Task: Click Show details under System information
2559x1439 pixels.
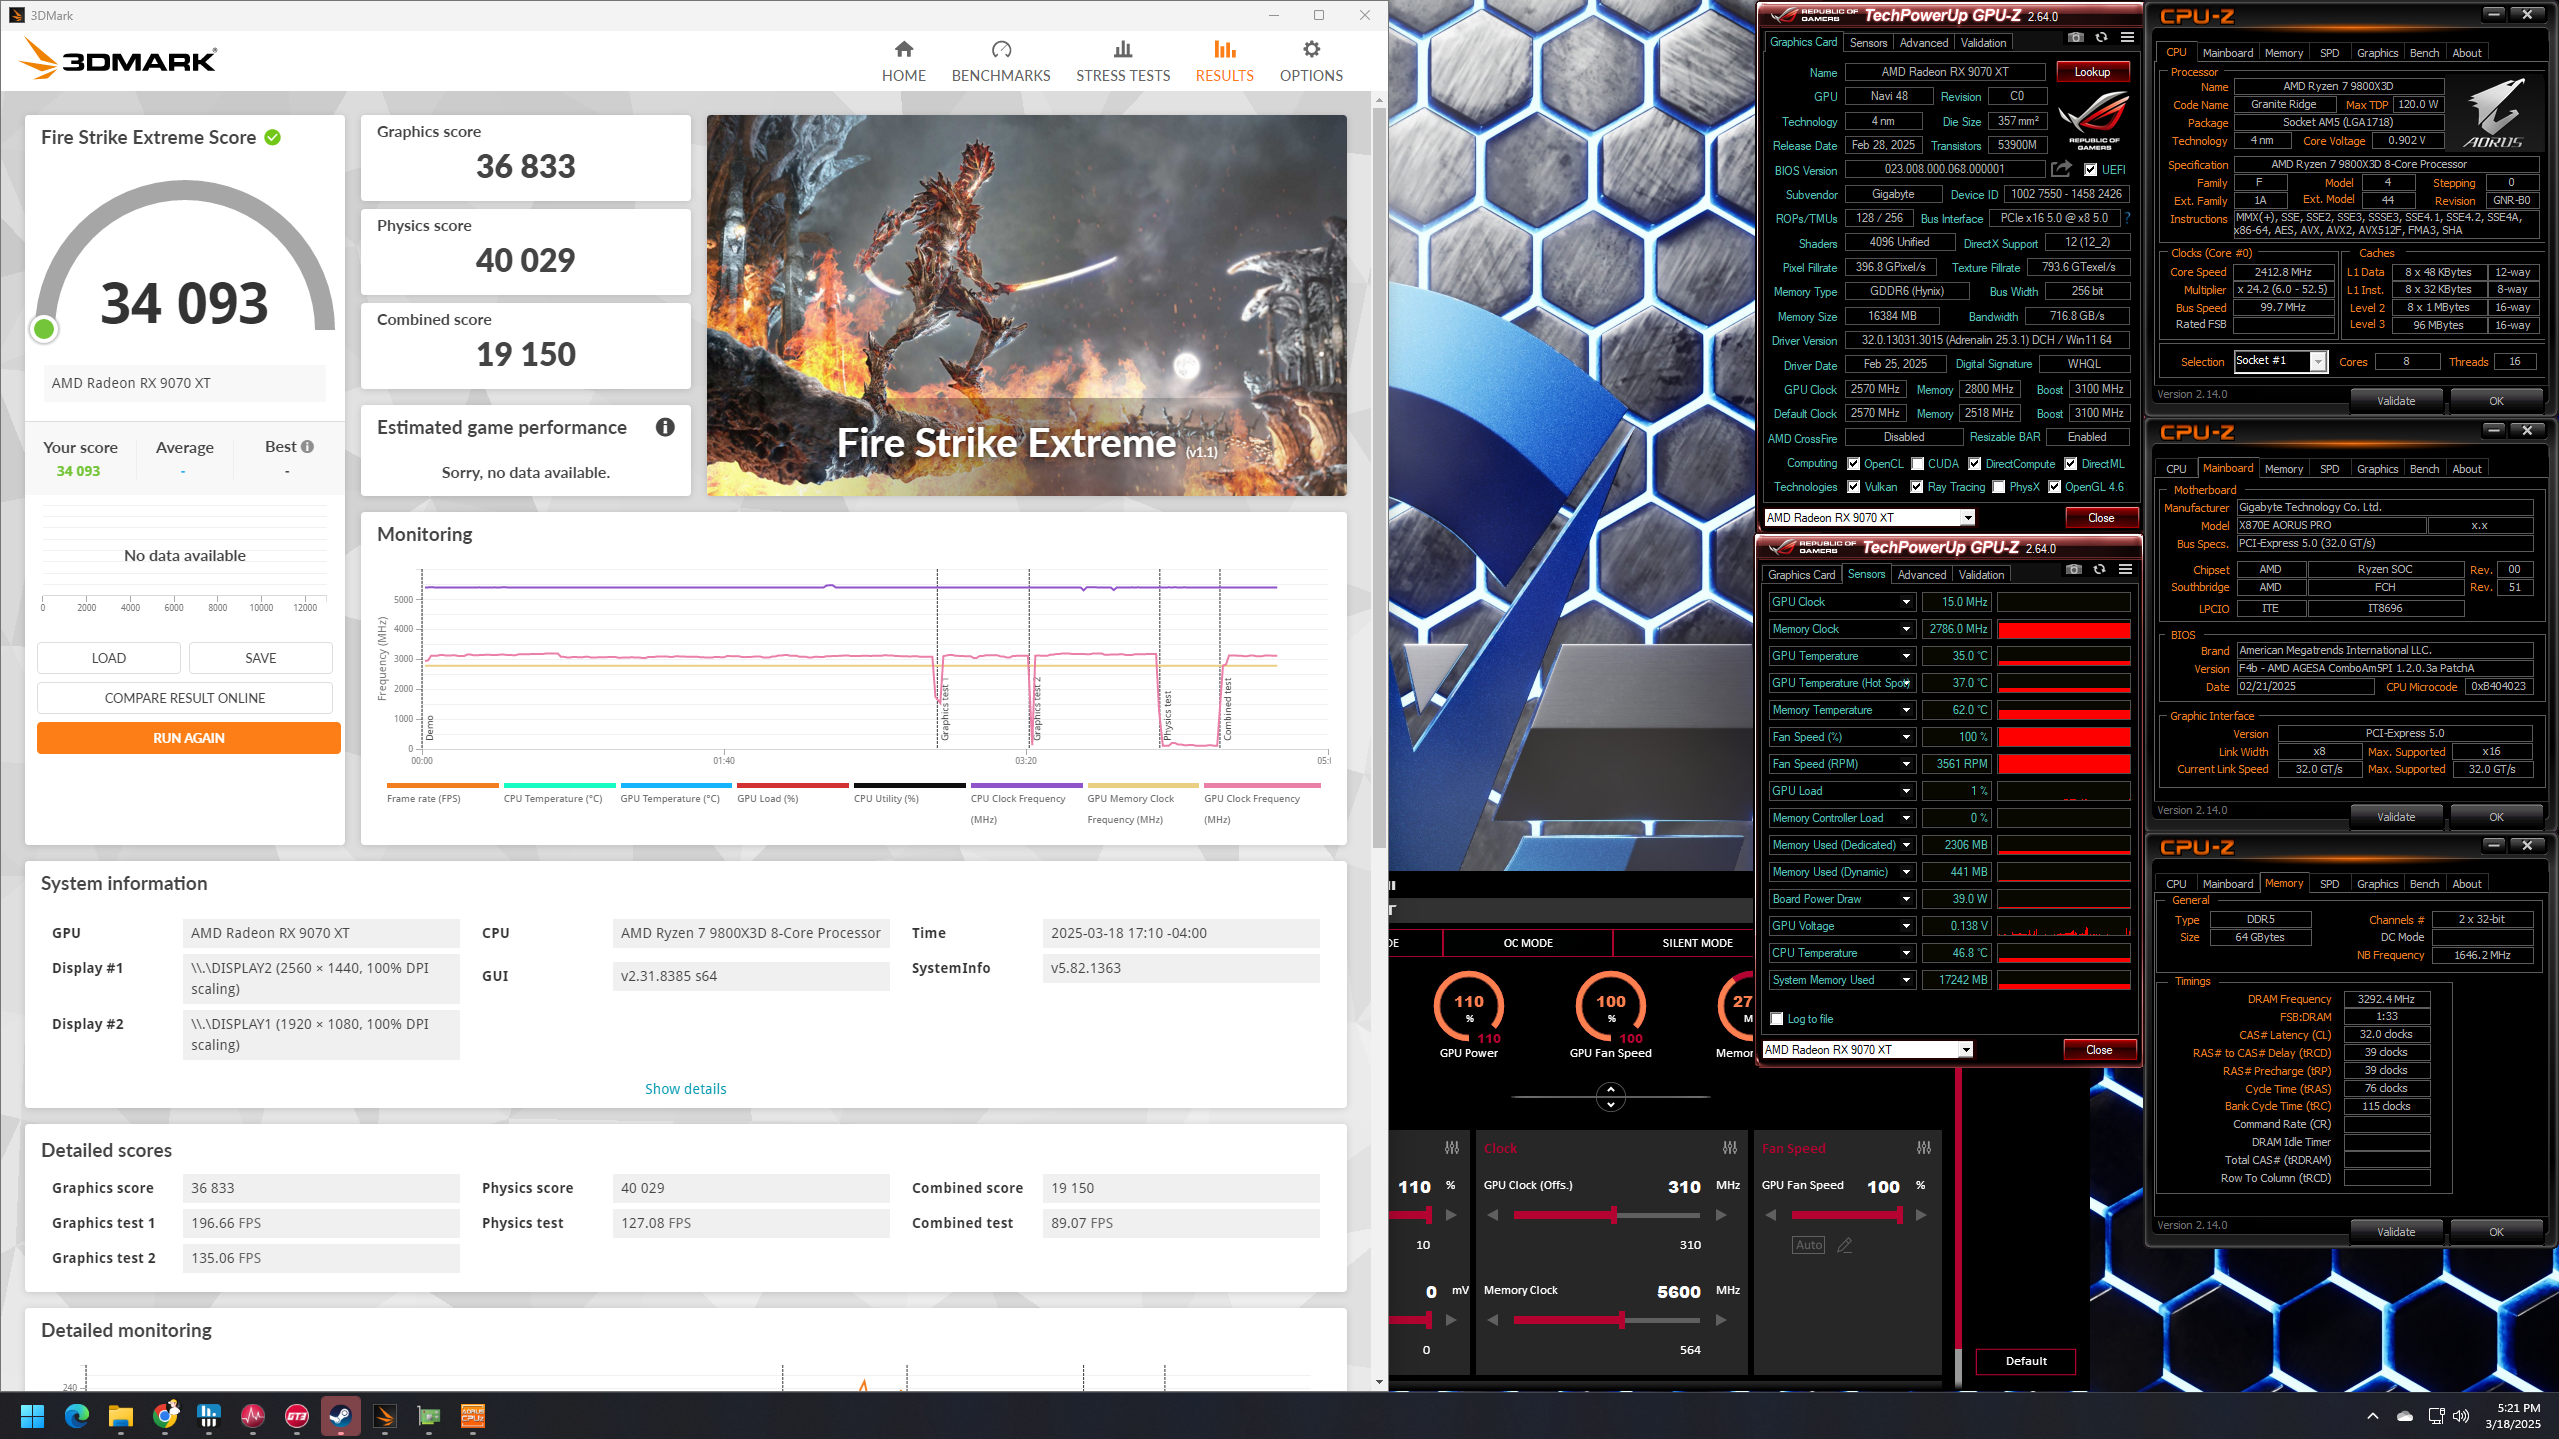Action: pyautogui.click(x=685, y=1089)
